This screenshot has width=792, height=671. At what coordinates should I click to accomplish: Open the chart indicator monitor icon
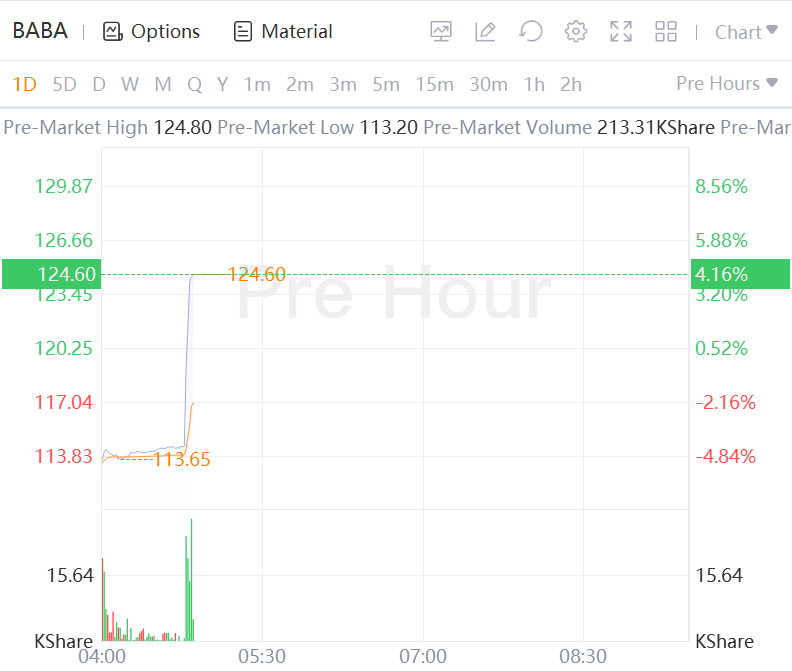point(441,32)
